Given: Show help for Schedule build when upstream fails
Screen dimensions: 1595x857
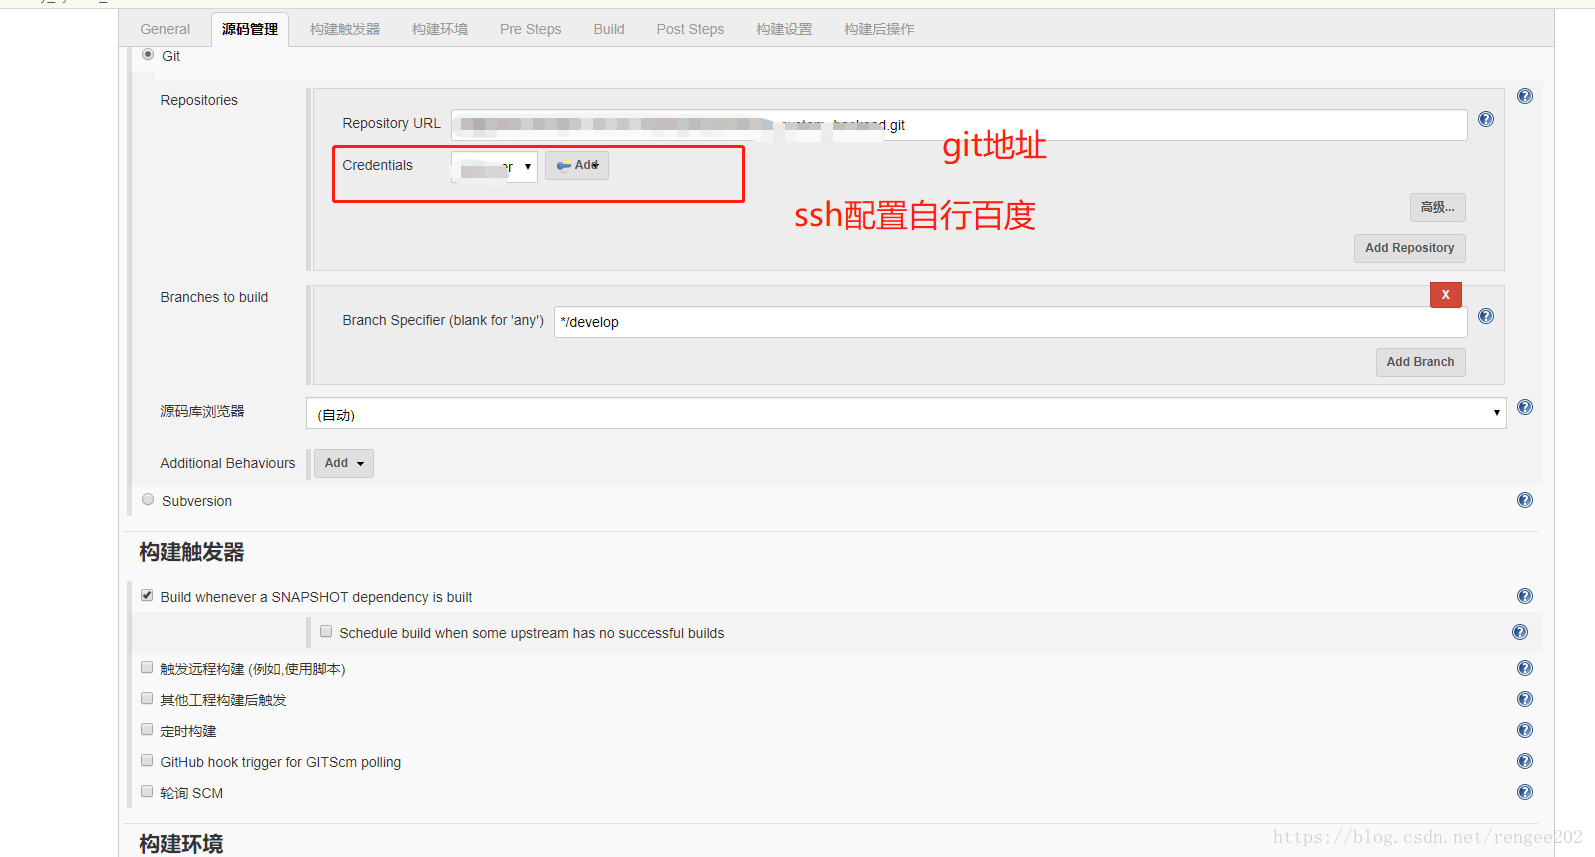Looking at the screenshot, I should pos(1520,632).
